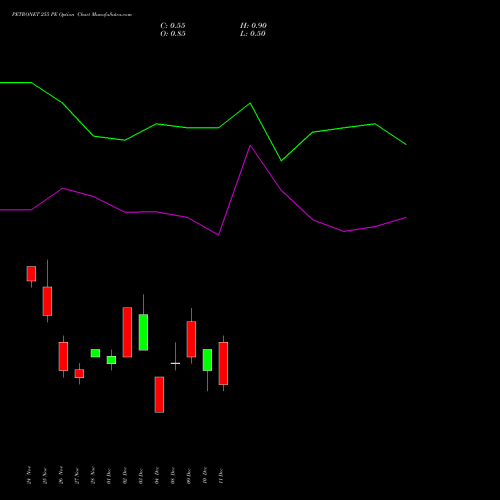Click the close value C: 0.55

(x=173, y=26)
